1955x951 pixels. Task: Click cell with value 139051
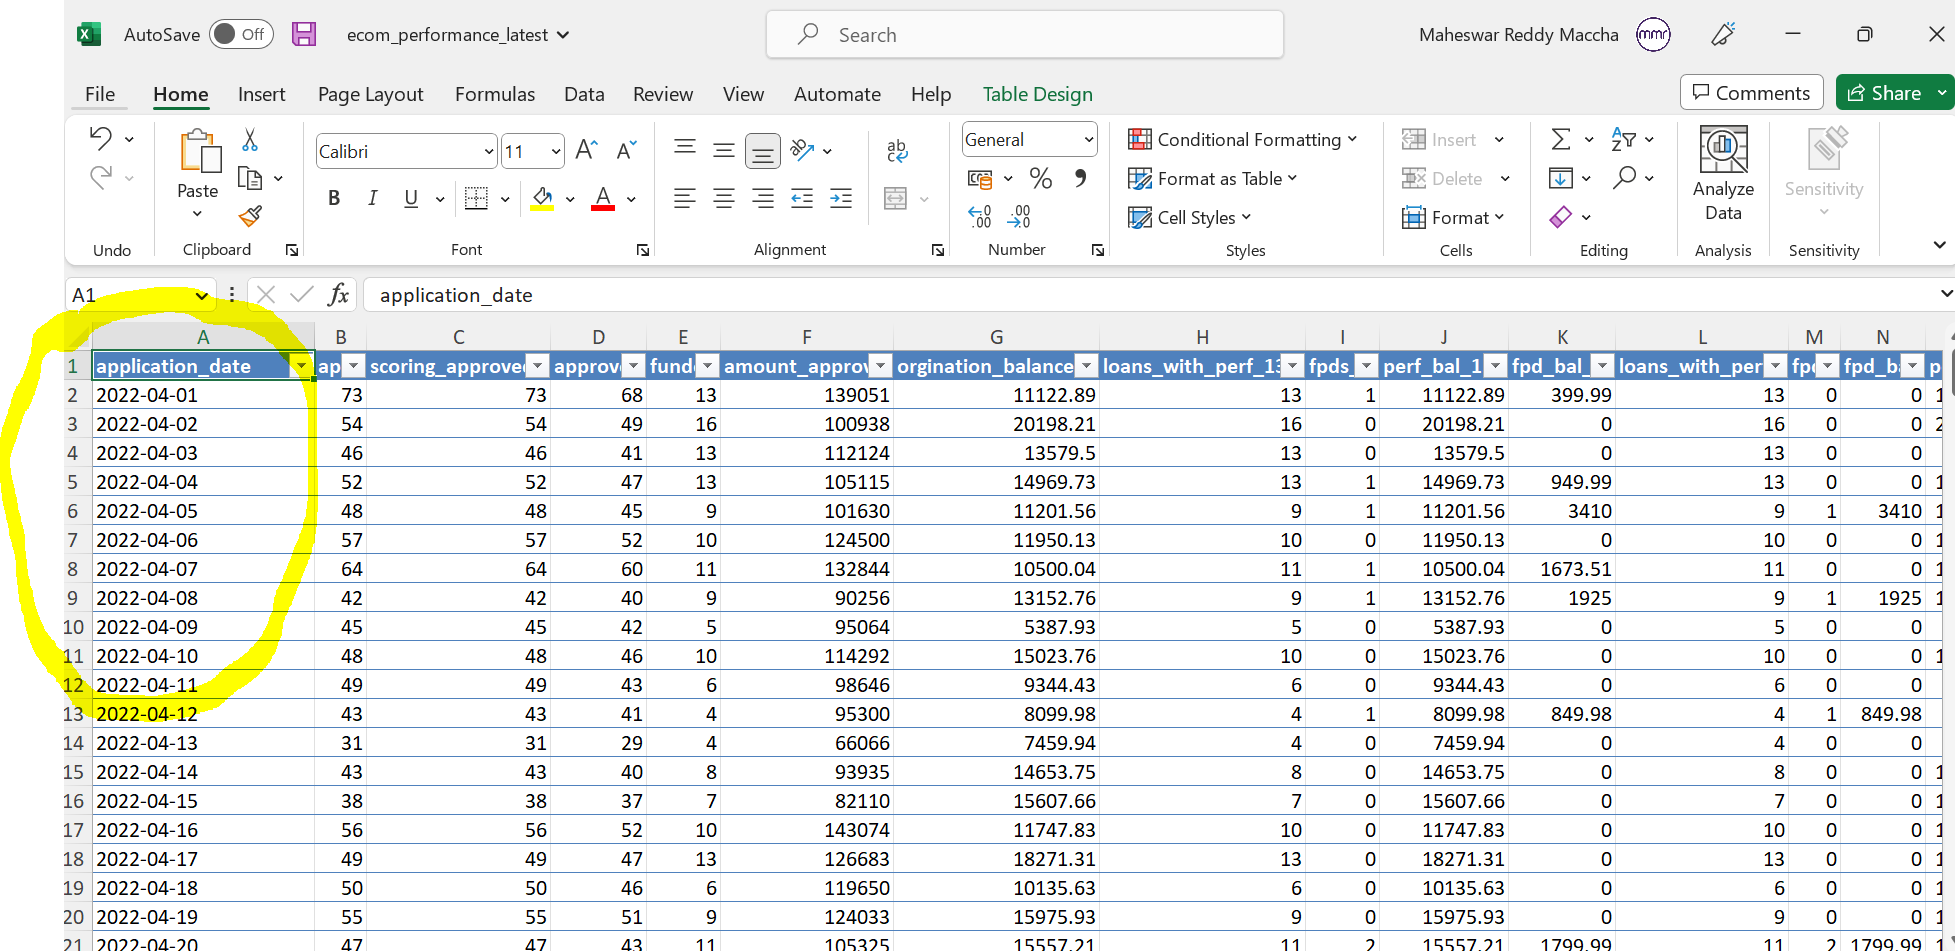click(x=807, y=395)
